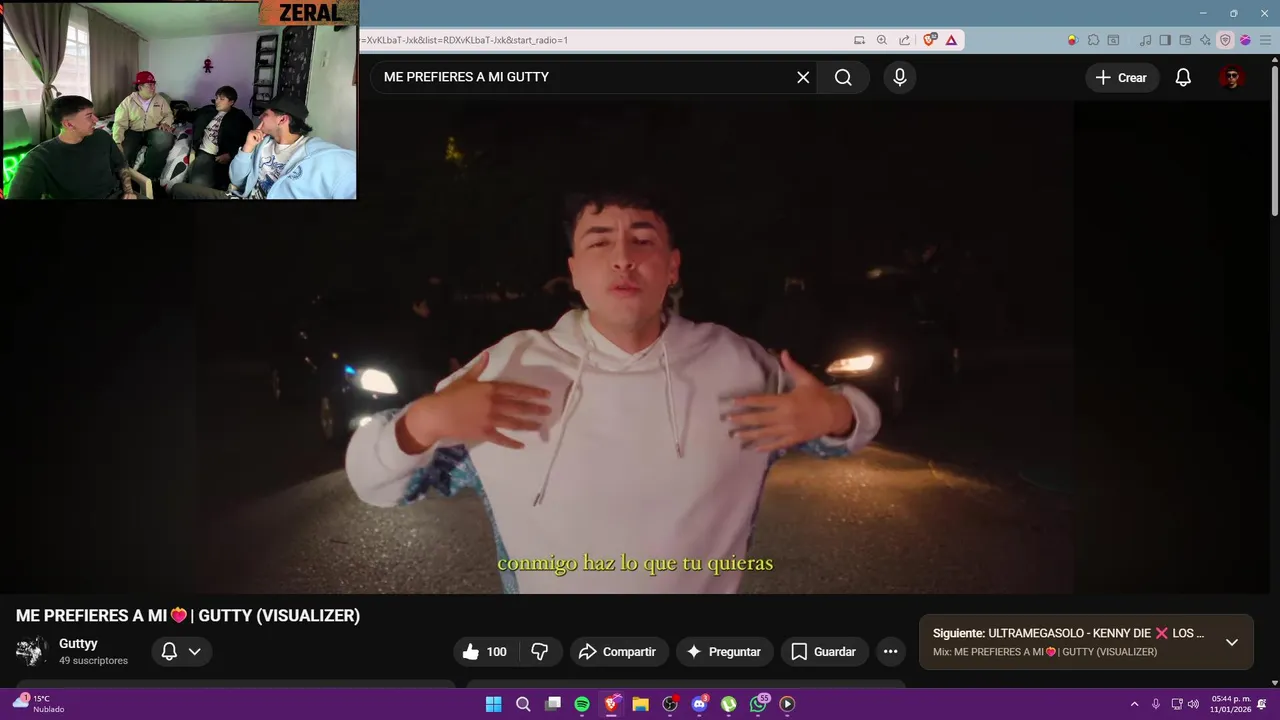Open Windows Start menu
This screenshot has height=720, width=1280.
pyautogui.click(x=493, y=704)
